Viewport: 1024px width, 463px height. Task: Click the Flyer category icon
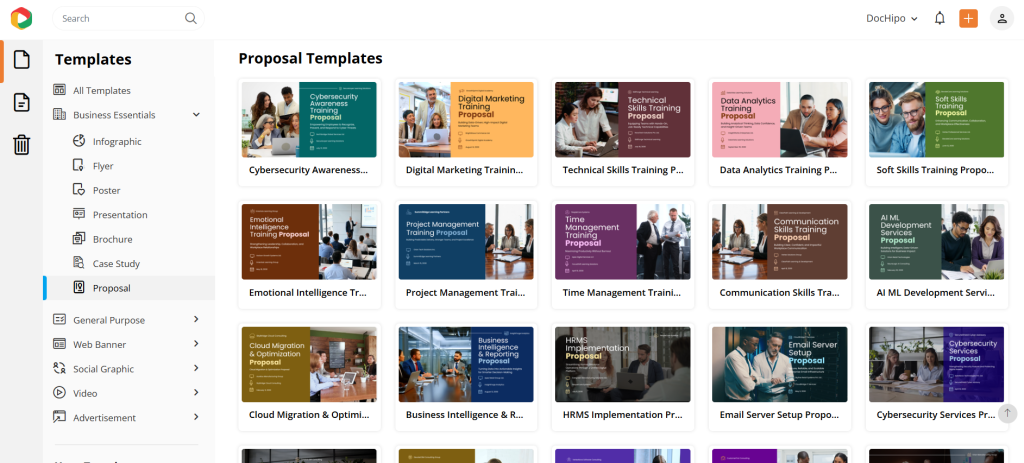(79, 165)
